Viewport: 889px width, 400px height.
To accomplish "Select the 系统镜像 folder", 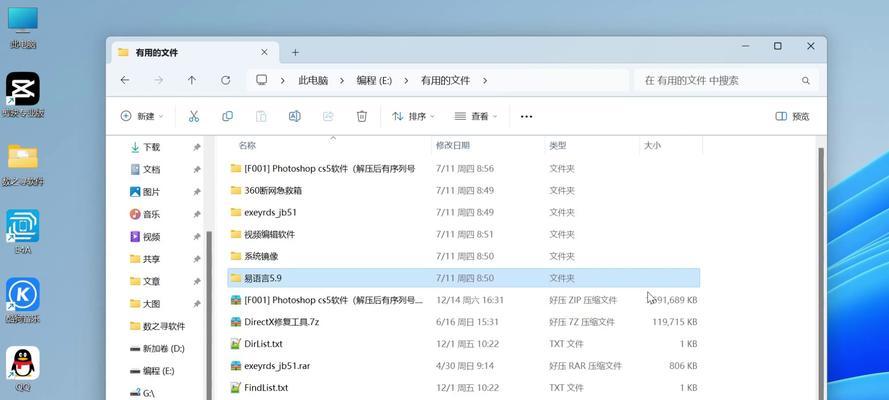I will [x=463, y=256].
